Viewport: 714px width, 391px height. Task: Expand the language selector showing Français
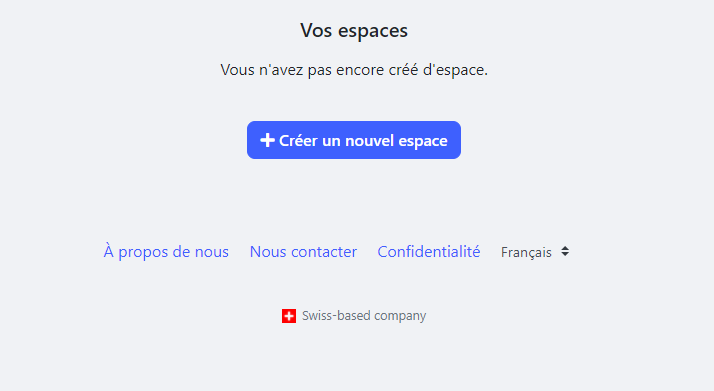[536, 252]
